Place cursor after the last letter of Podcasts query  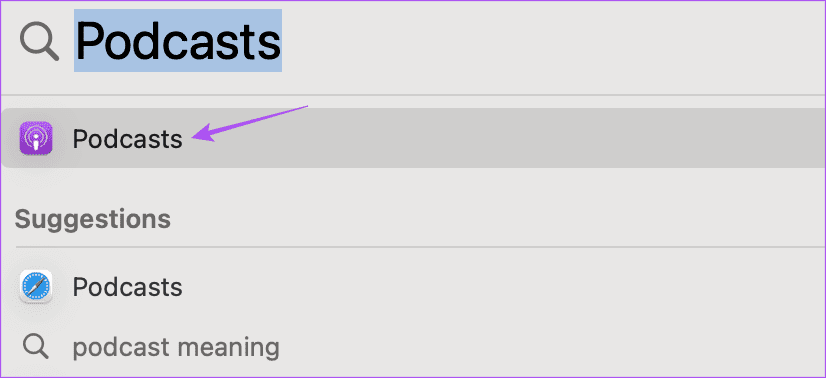pos(281,42)
